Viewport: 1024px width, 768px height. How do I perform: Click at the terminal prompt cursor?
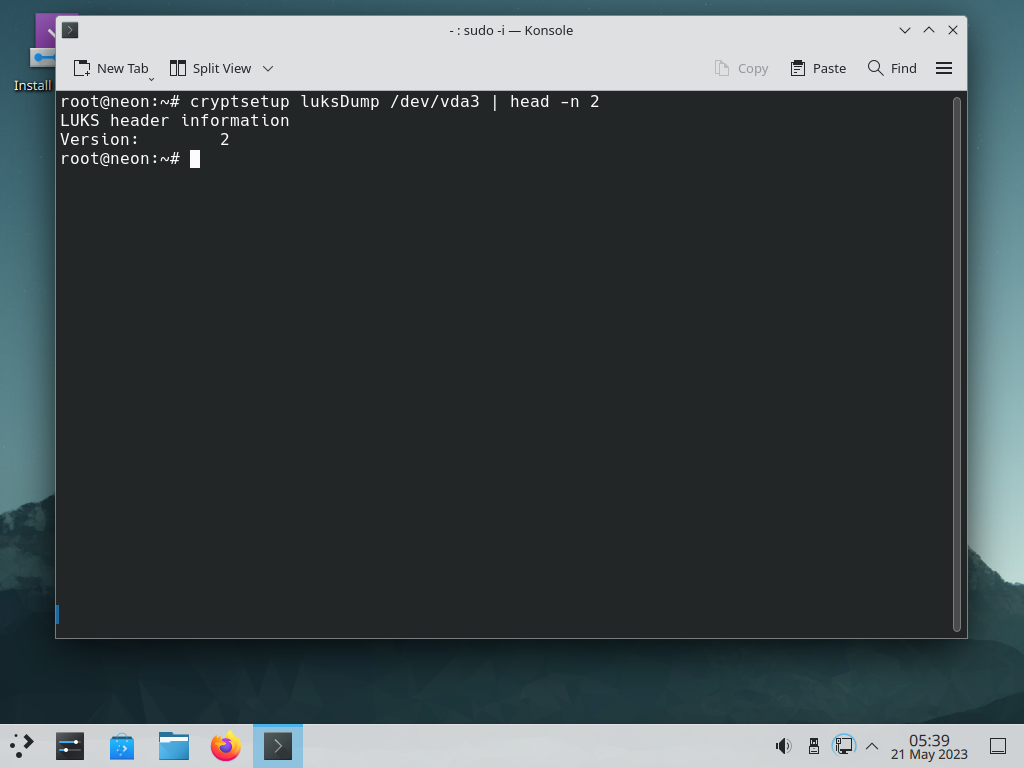[x=195, y=159]
